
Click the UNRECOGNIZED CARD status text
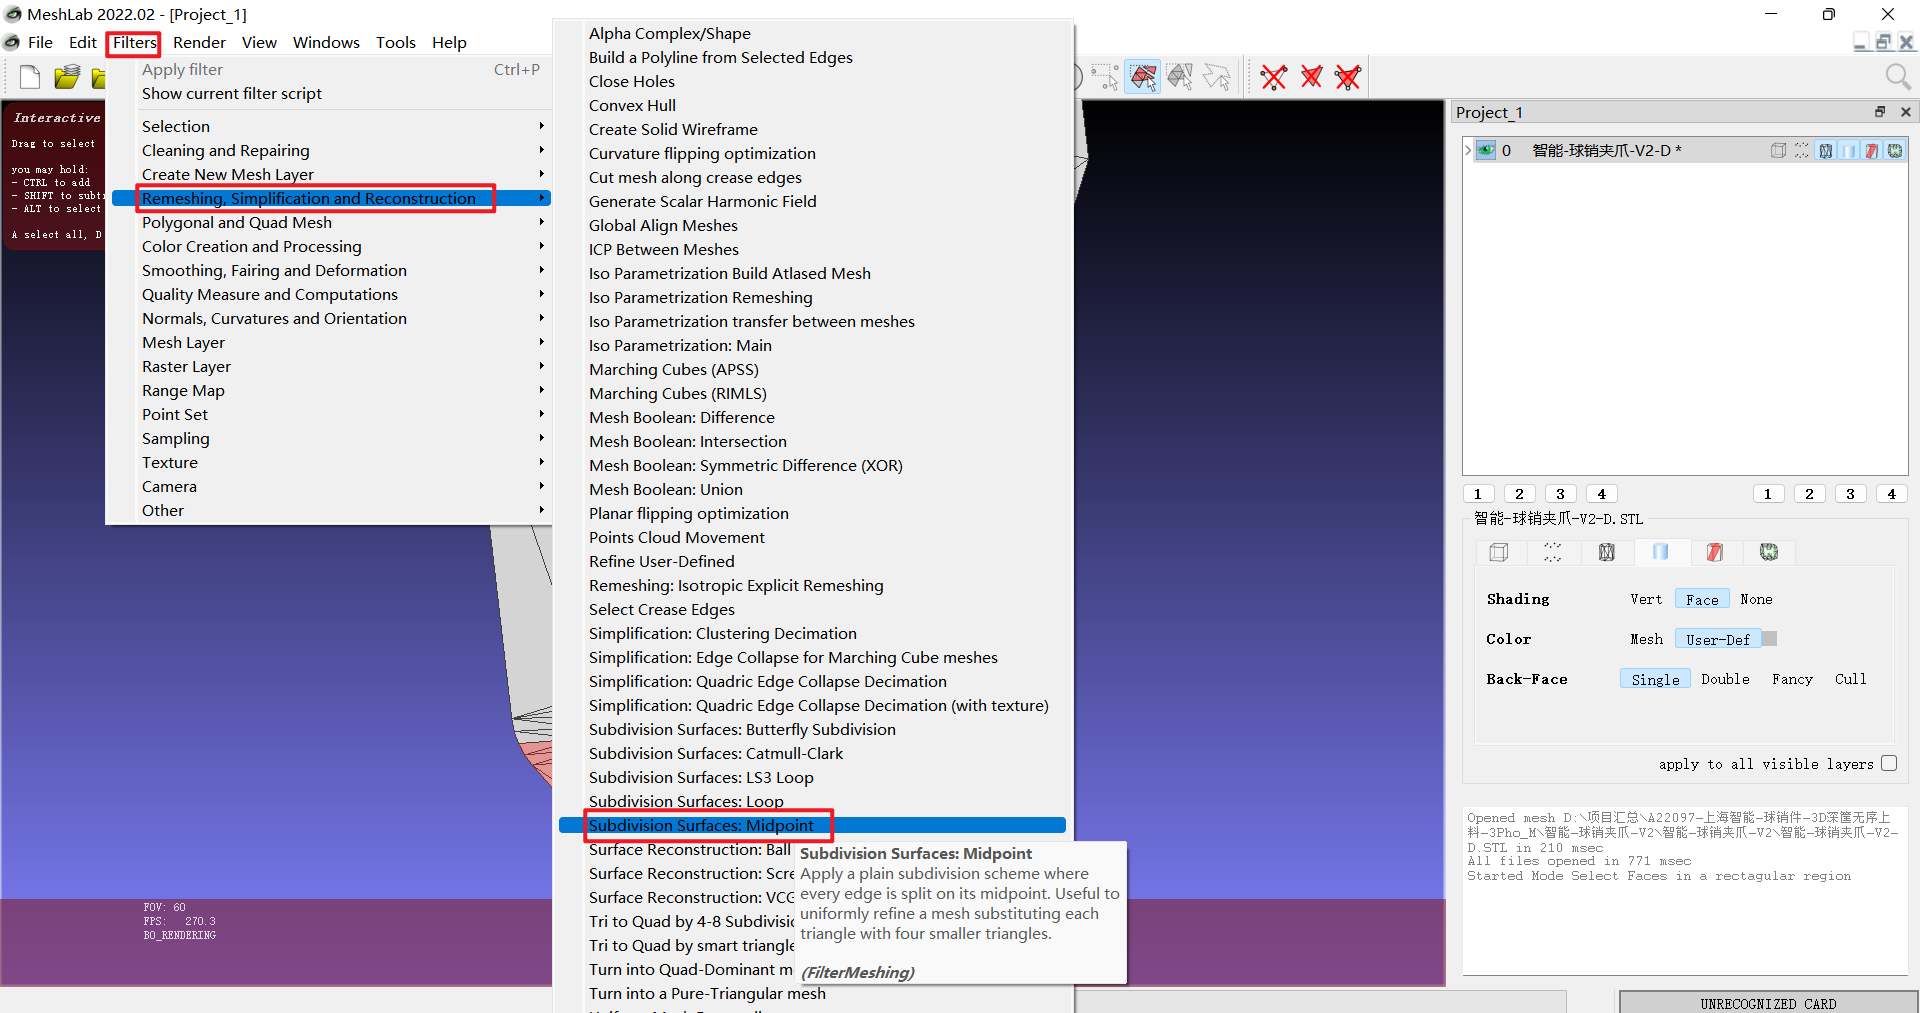click(x=1768, y=1003)
